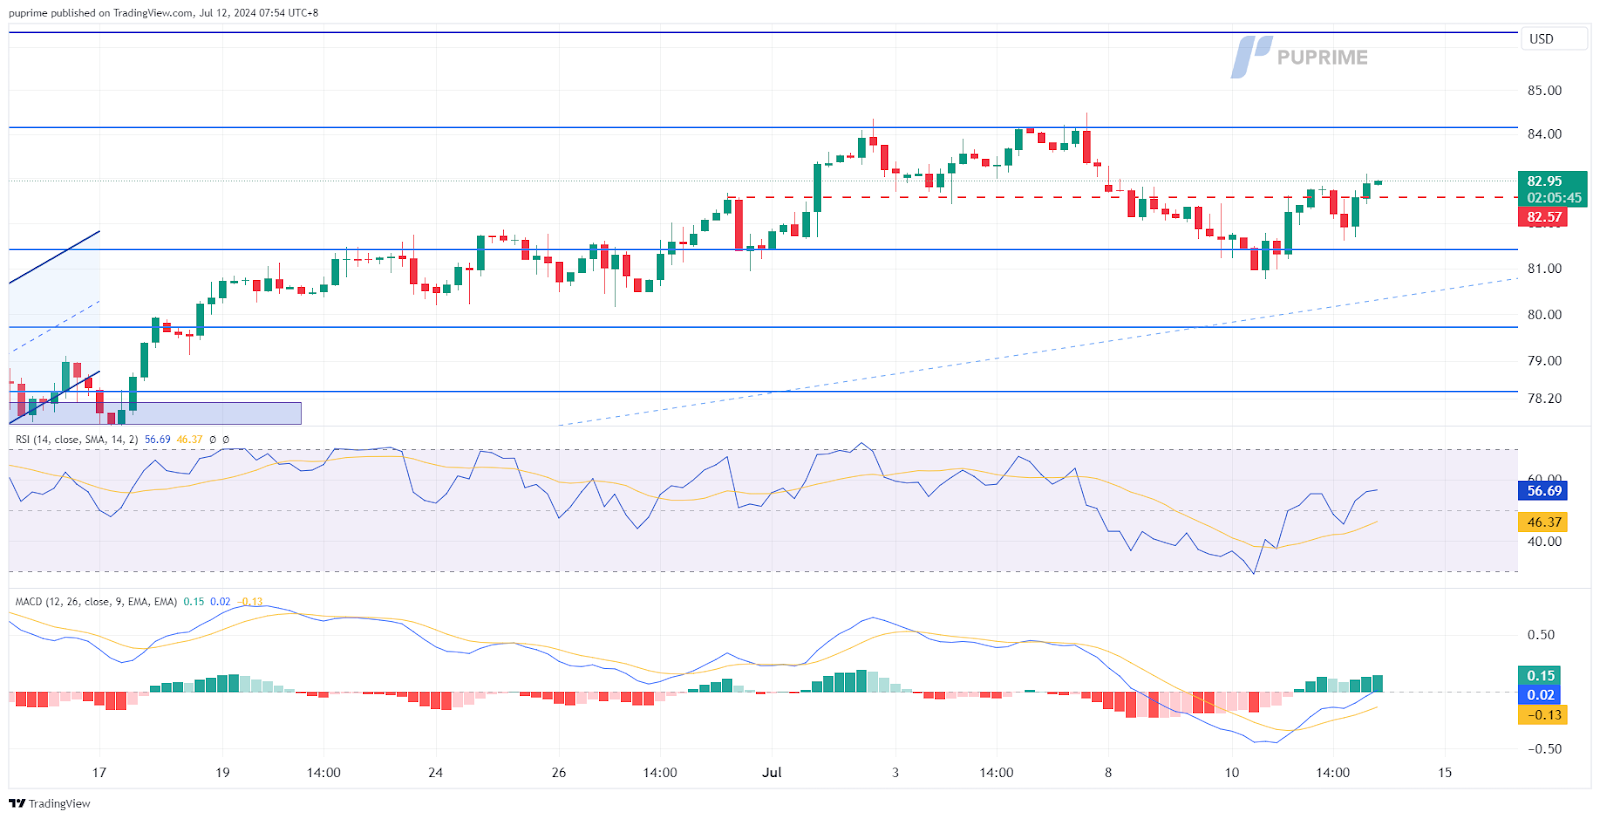This screenshot has width=1600, height=819.
Task: Click the RSI value label 56.69
Action: point(1544,491)
